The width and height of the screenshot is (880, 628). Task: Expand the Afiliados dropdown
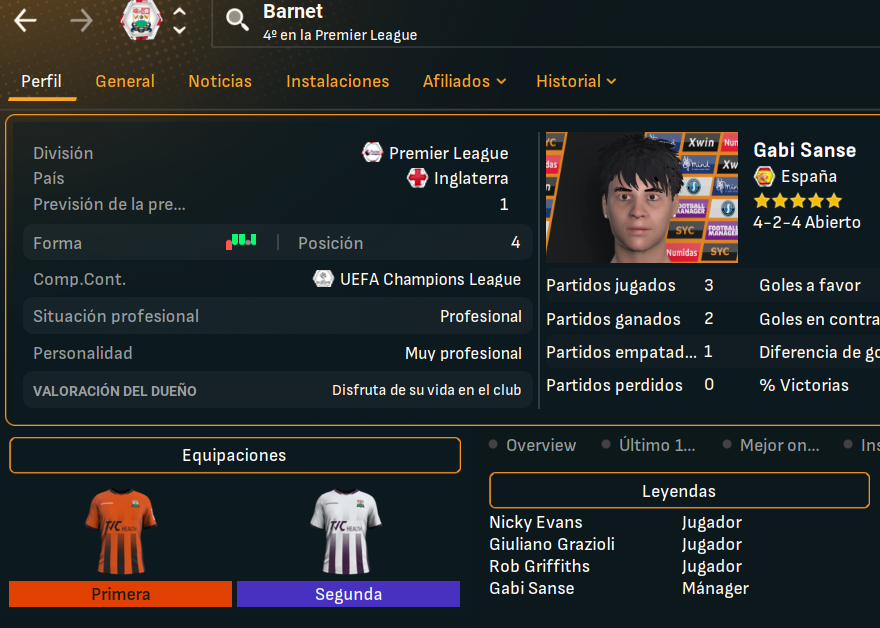click(465, 81)
